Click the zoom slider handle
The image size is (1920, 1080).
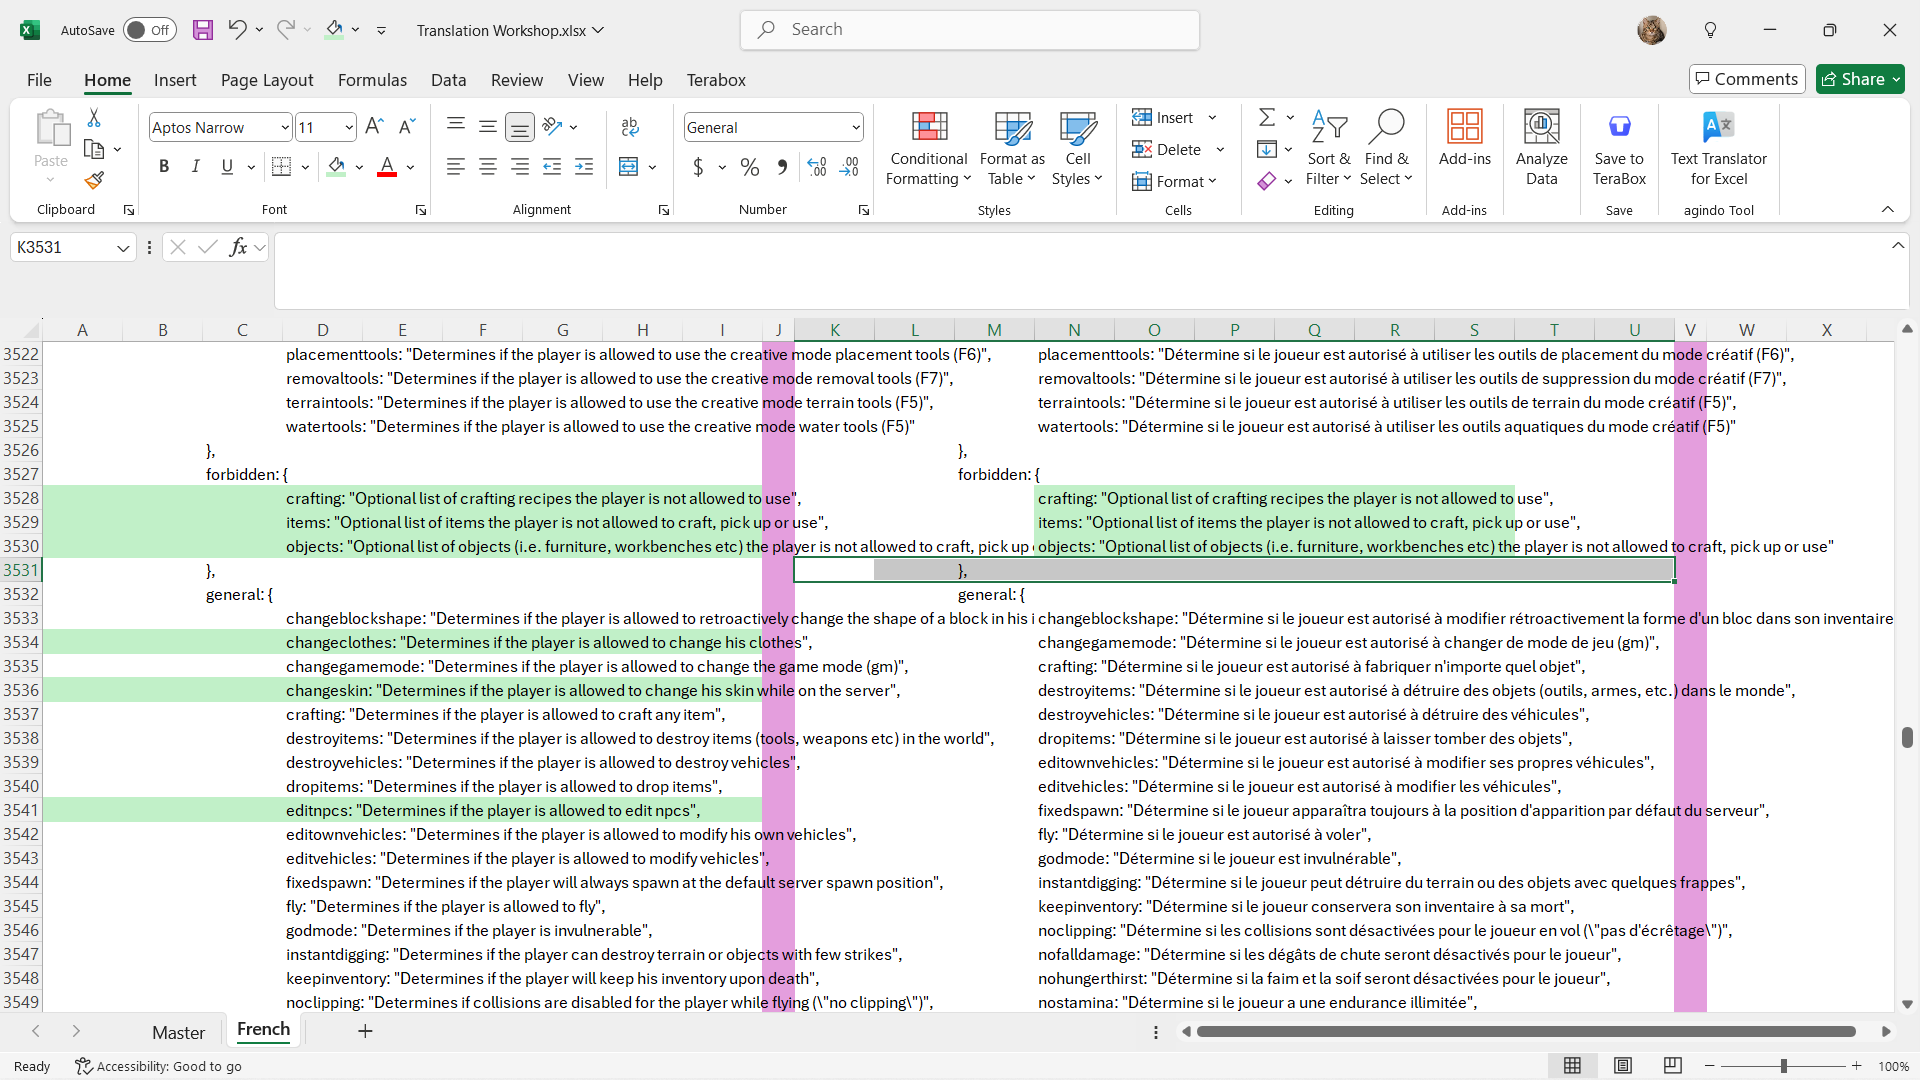click(1783, 1066)
